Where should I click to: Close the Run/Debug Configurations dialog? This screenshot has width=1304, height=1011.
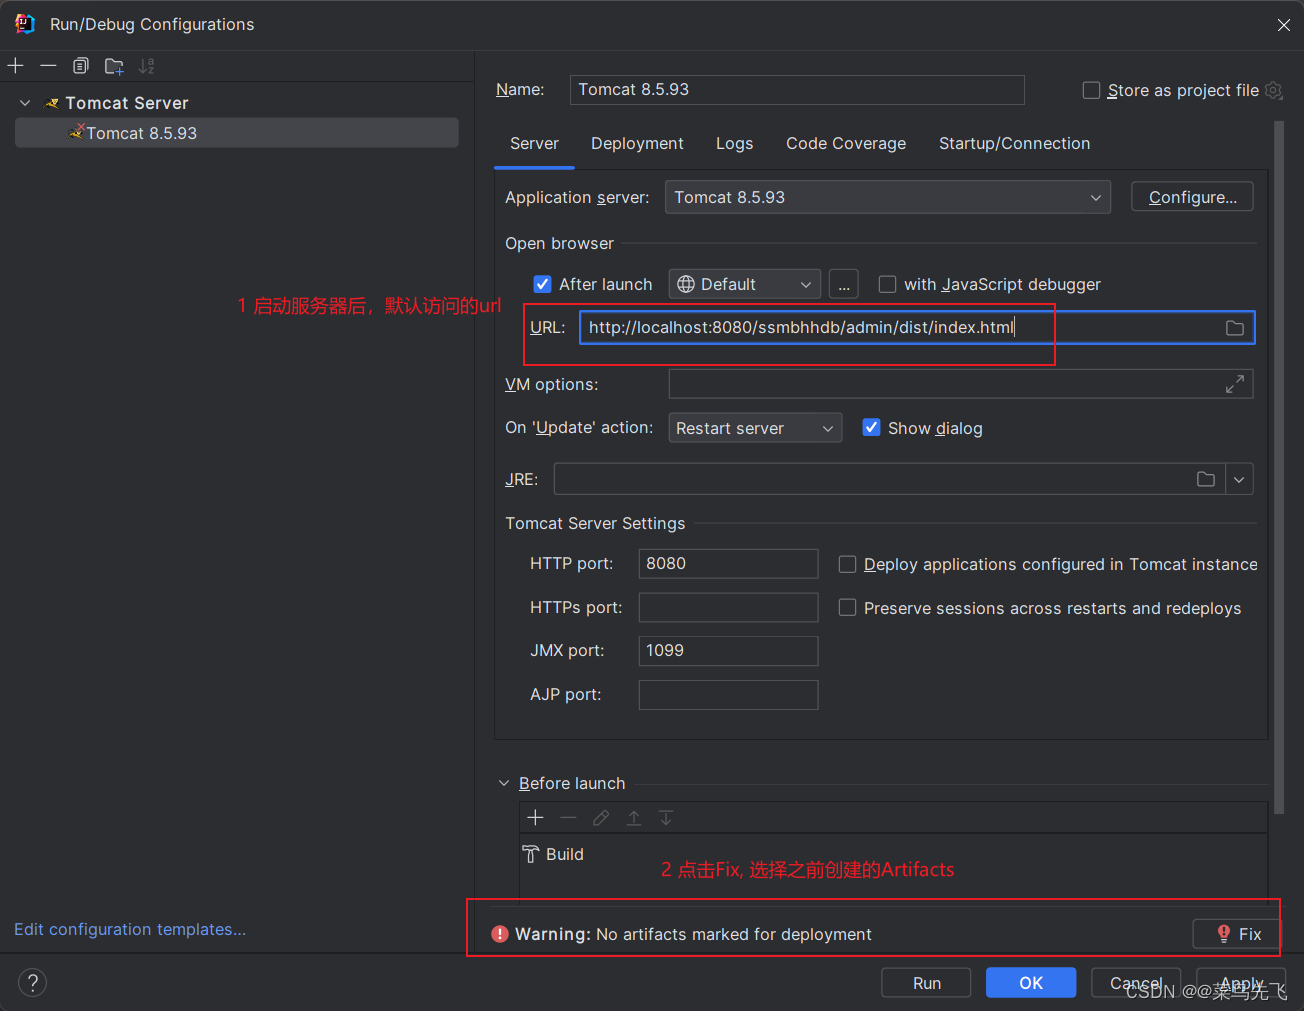[x=1284, y=25]
